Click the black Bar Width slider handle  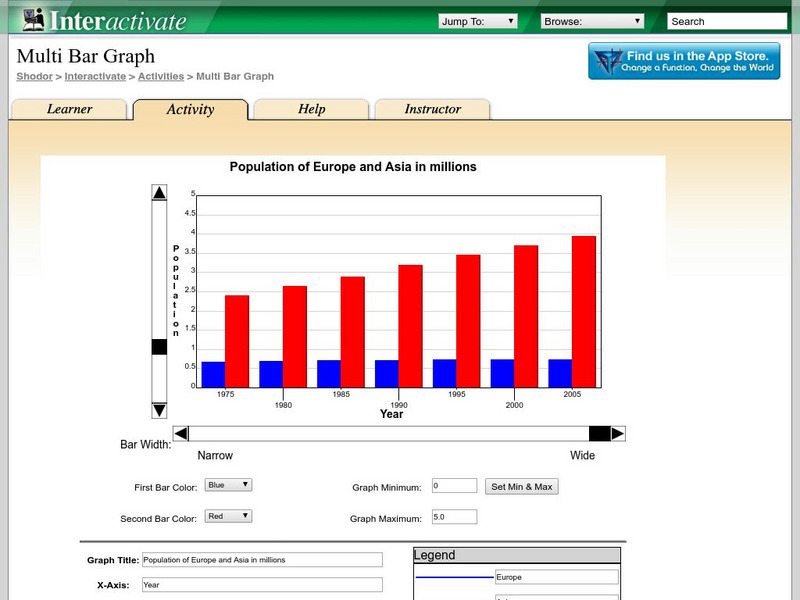coord(599,433)
